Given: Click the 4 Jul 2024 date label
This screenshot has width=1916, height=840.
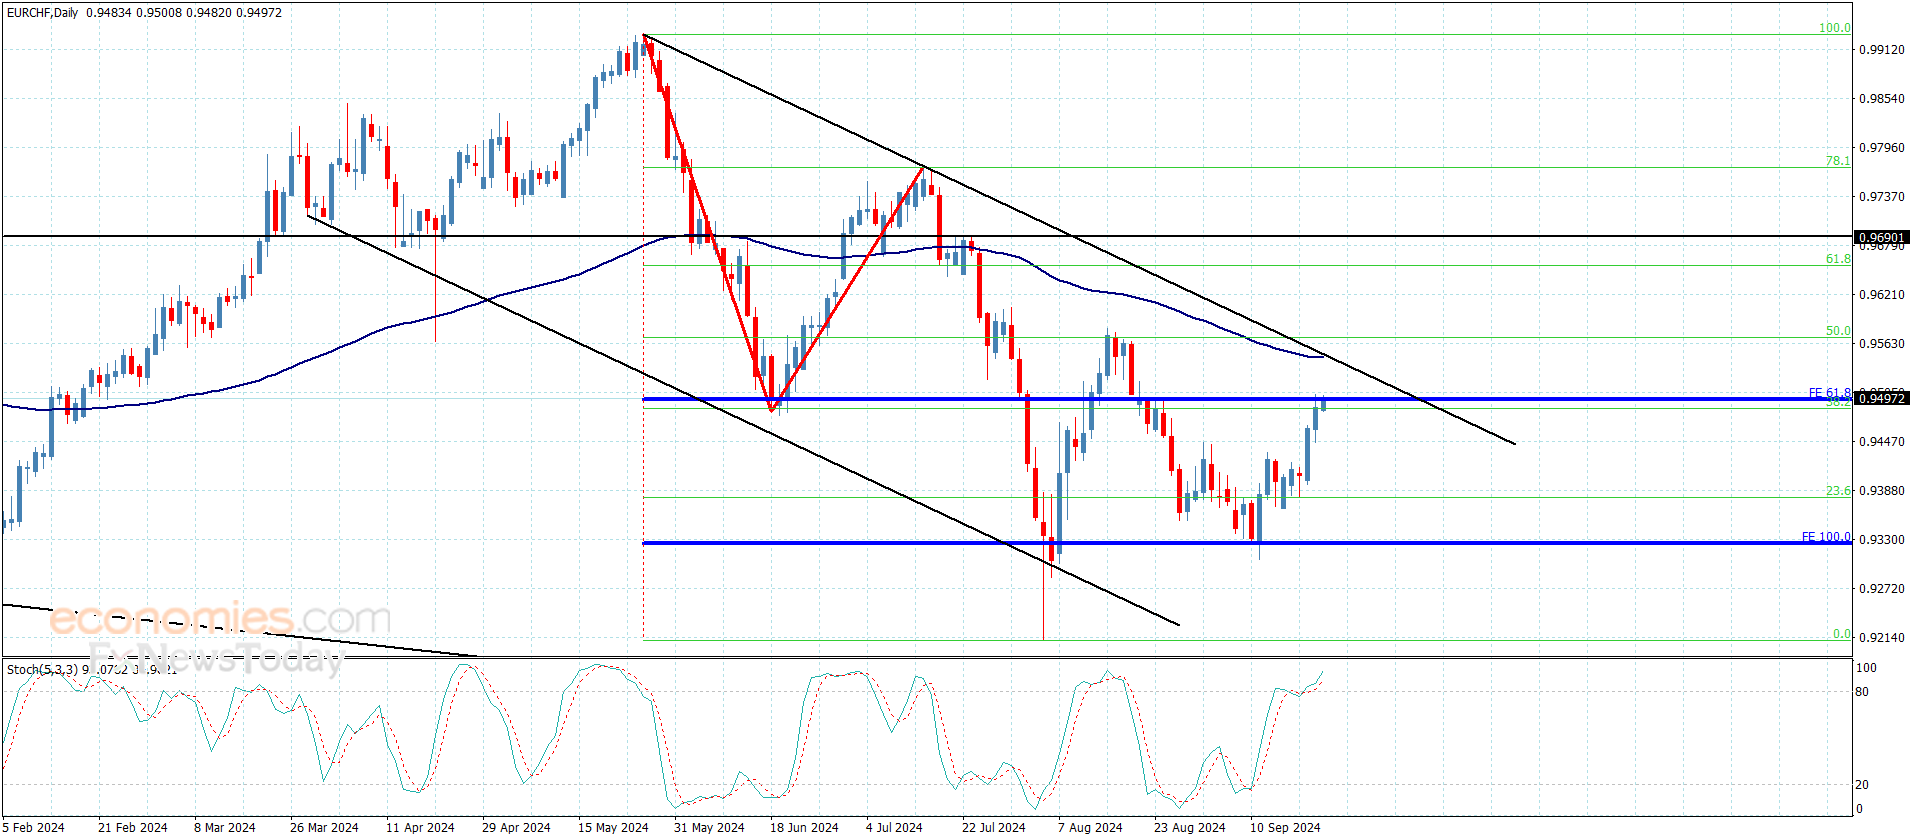Looking at the screenshot, I should (x=894, y=828).
